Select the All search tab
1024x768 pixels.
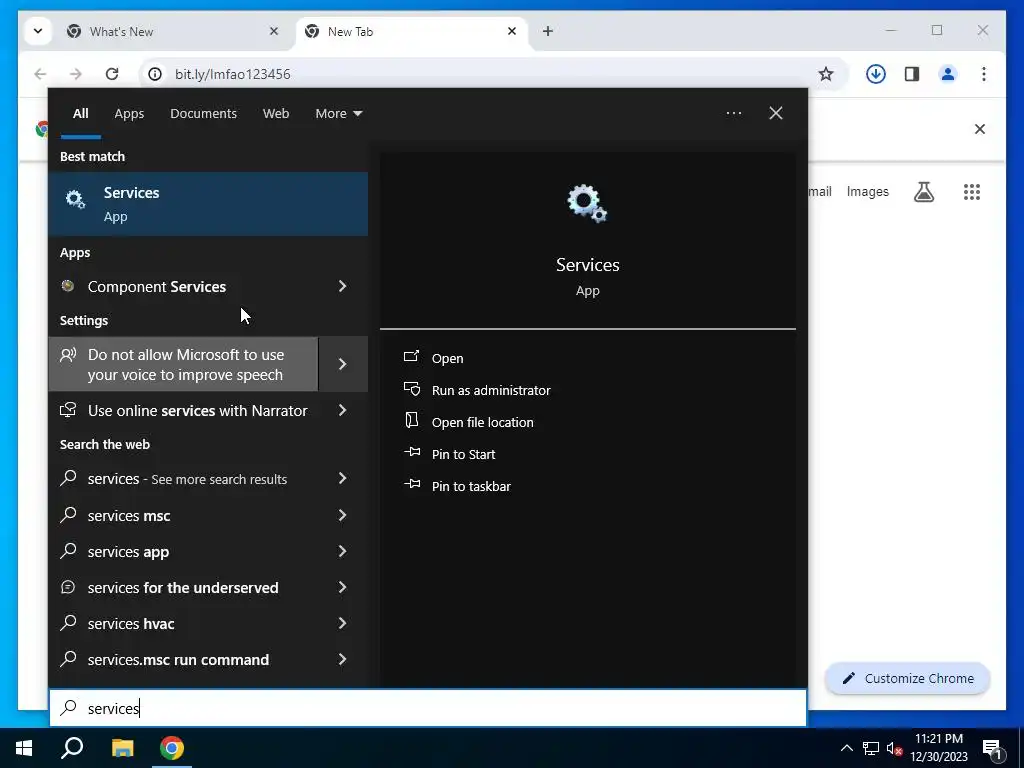[81, 114]
